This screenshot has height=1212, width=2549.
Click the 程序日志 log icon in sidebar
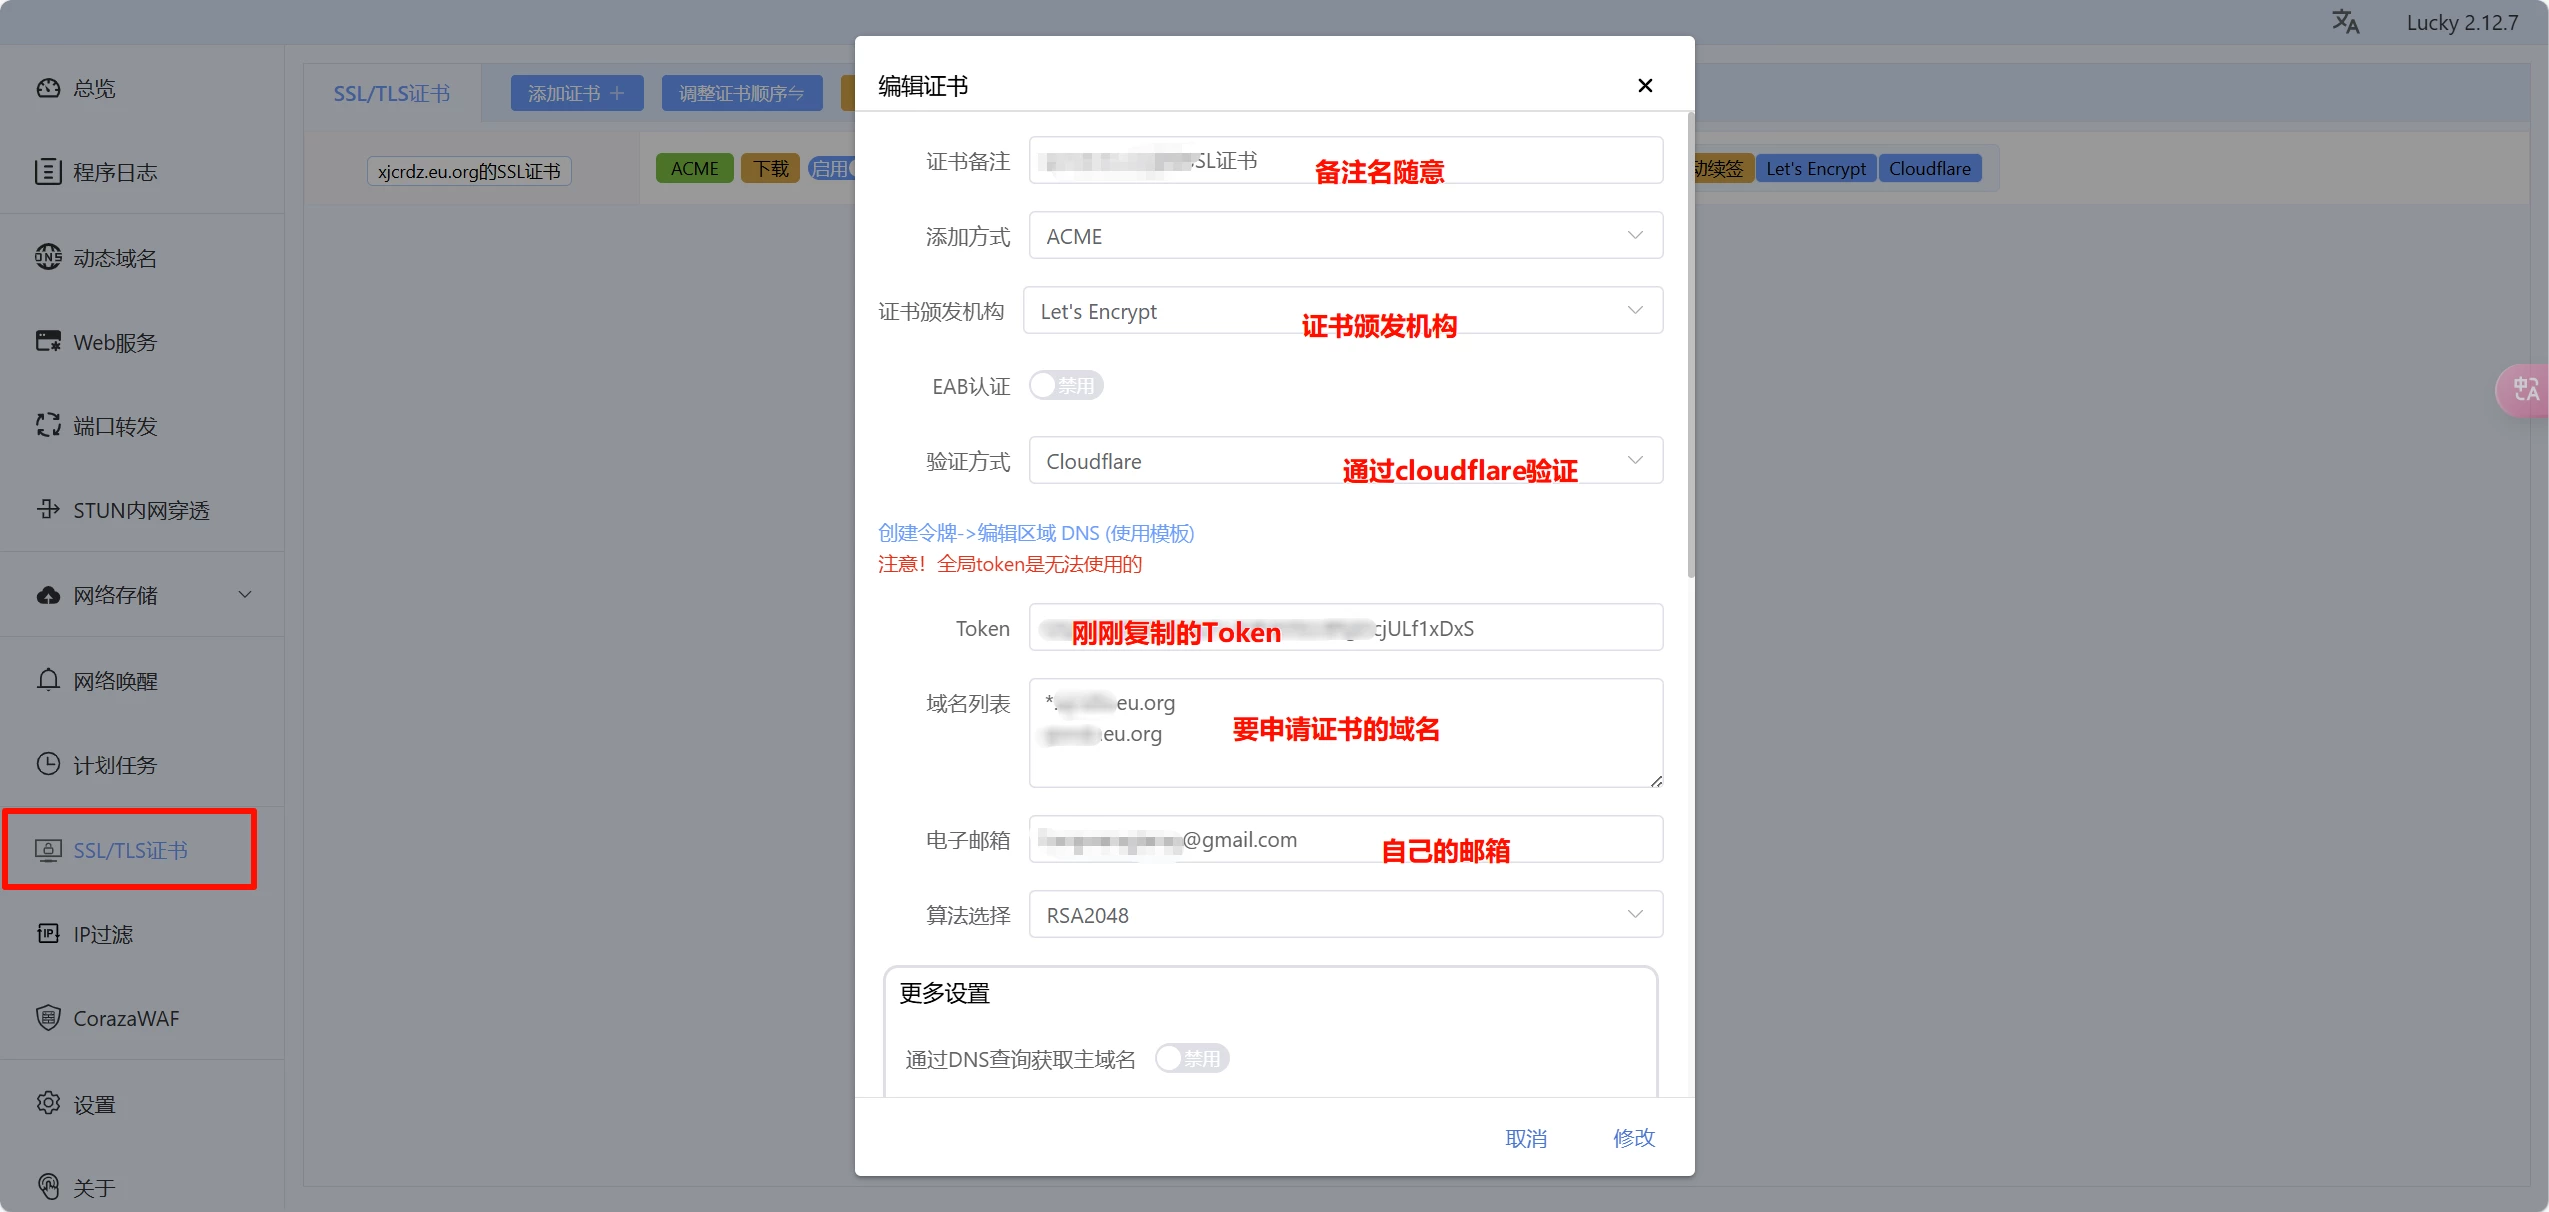[x=48, y=172]
